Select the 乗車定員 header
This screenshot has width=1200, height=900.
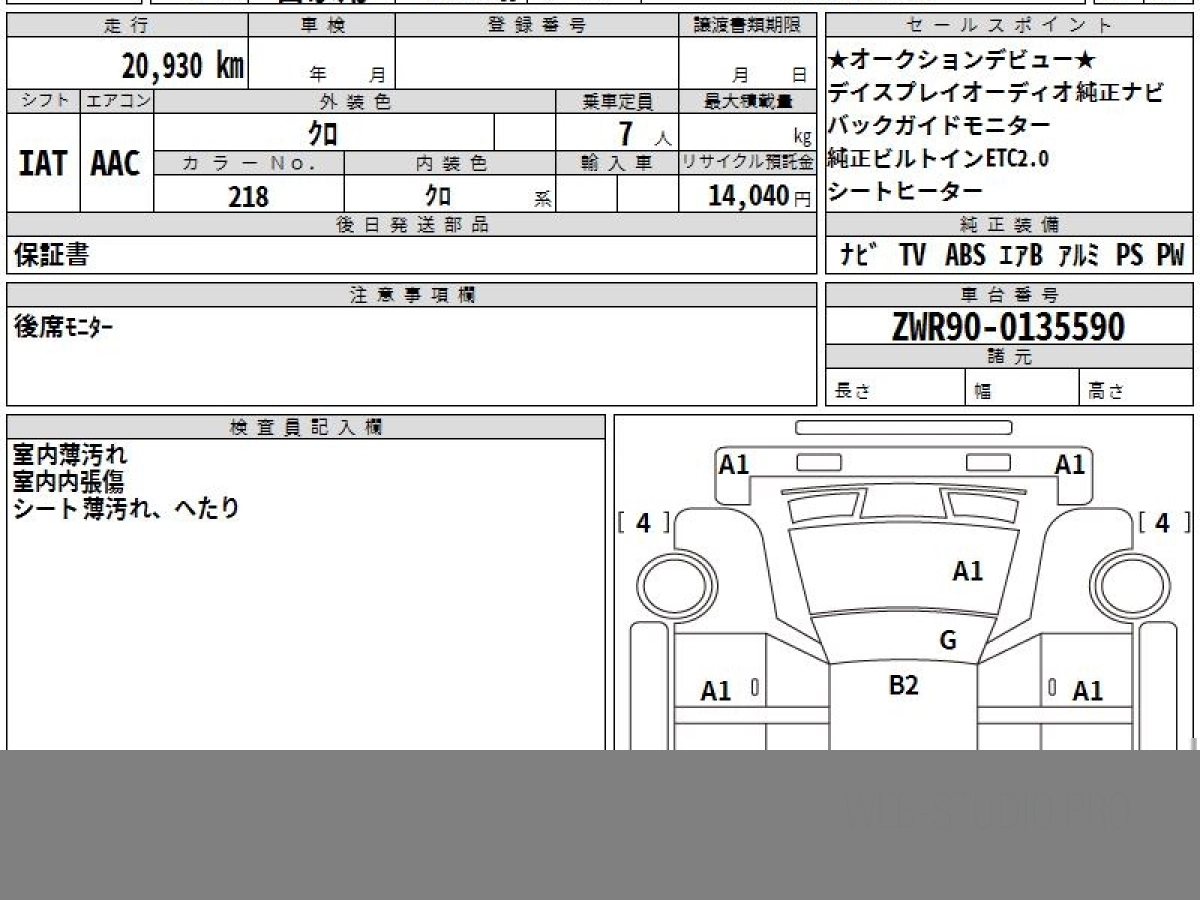click(617, 101)
